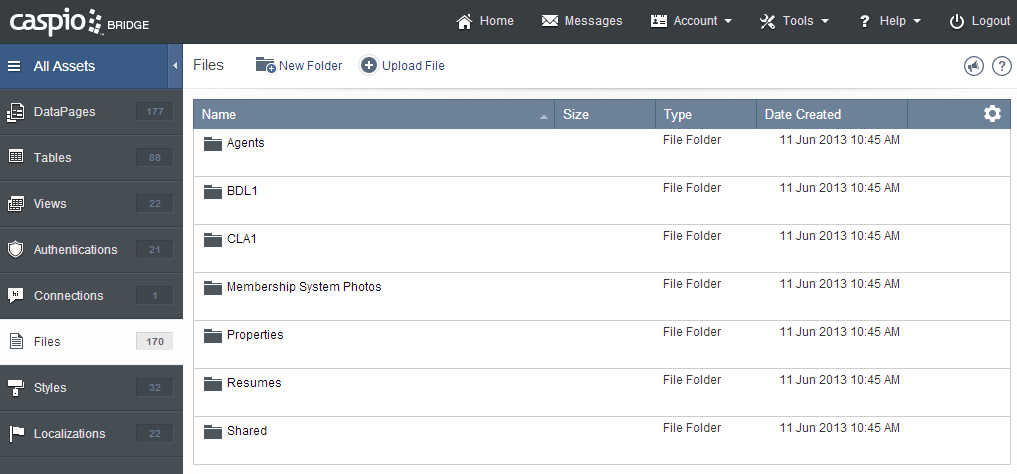
Task: Open the Messages page
Action: [x=581, y=21]
